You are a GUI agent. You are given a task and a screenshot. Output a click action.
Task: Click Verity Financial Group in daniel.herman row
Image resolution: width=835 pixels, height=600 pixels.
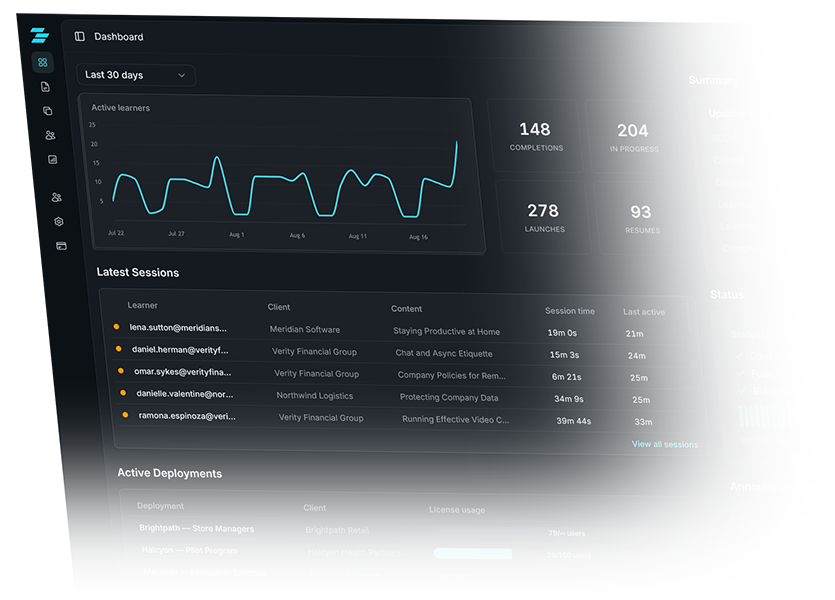314,351
